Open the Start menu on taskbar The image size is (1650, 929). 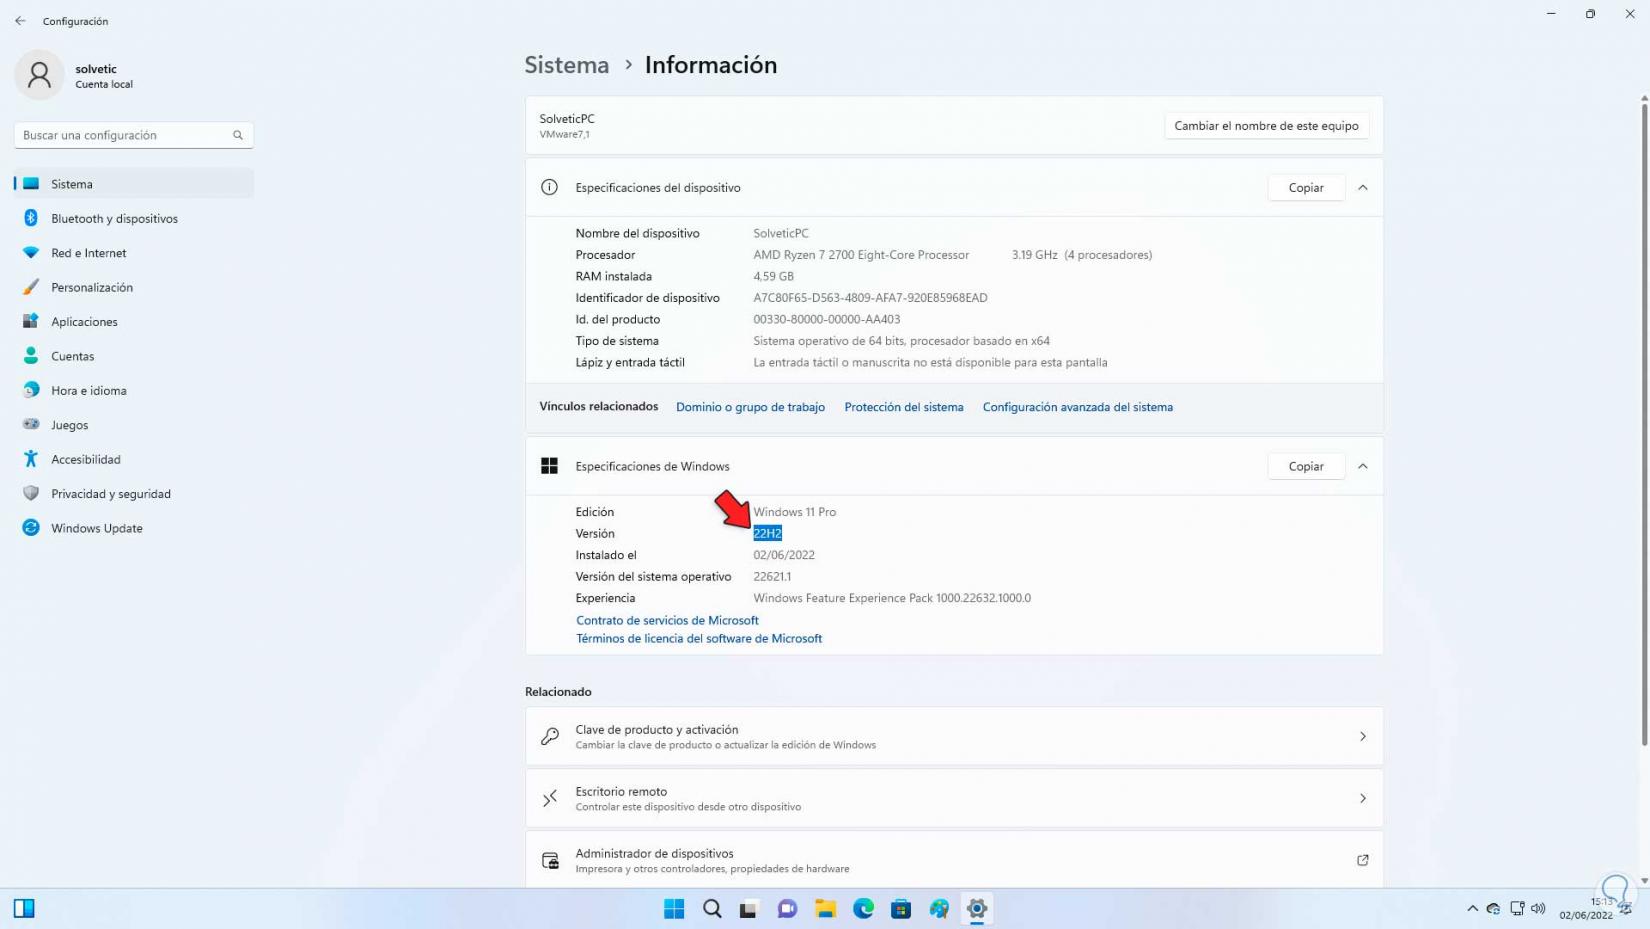pyautogui.click(x=674, y=909)
